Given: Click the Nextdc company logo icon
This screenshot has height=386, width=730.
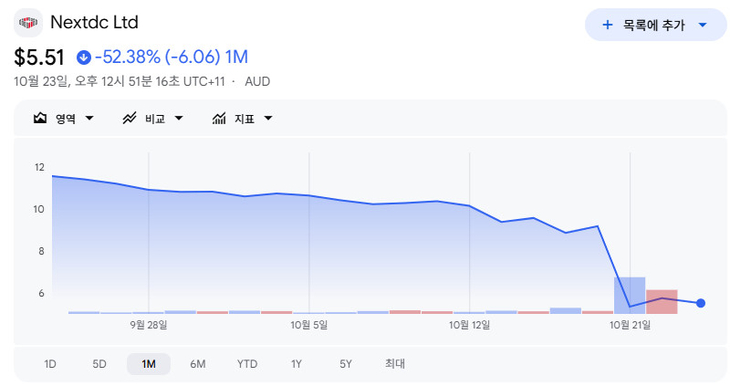Looking at the screenshot, I should [x=28, y=23].
